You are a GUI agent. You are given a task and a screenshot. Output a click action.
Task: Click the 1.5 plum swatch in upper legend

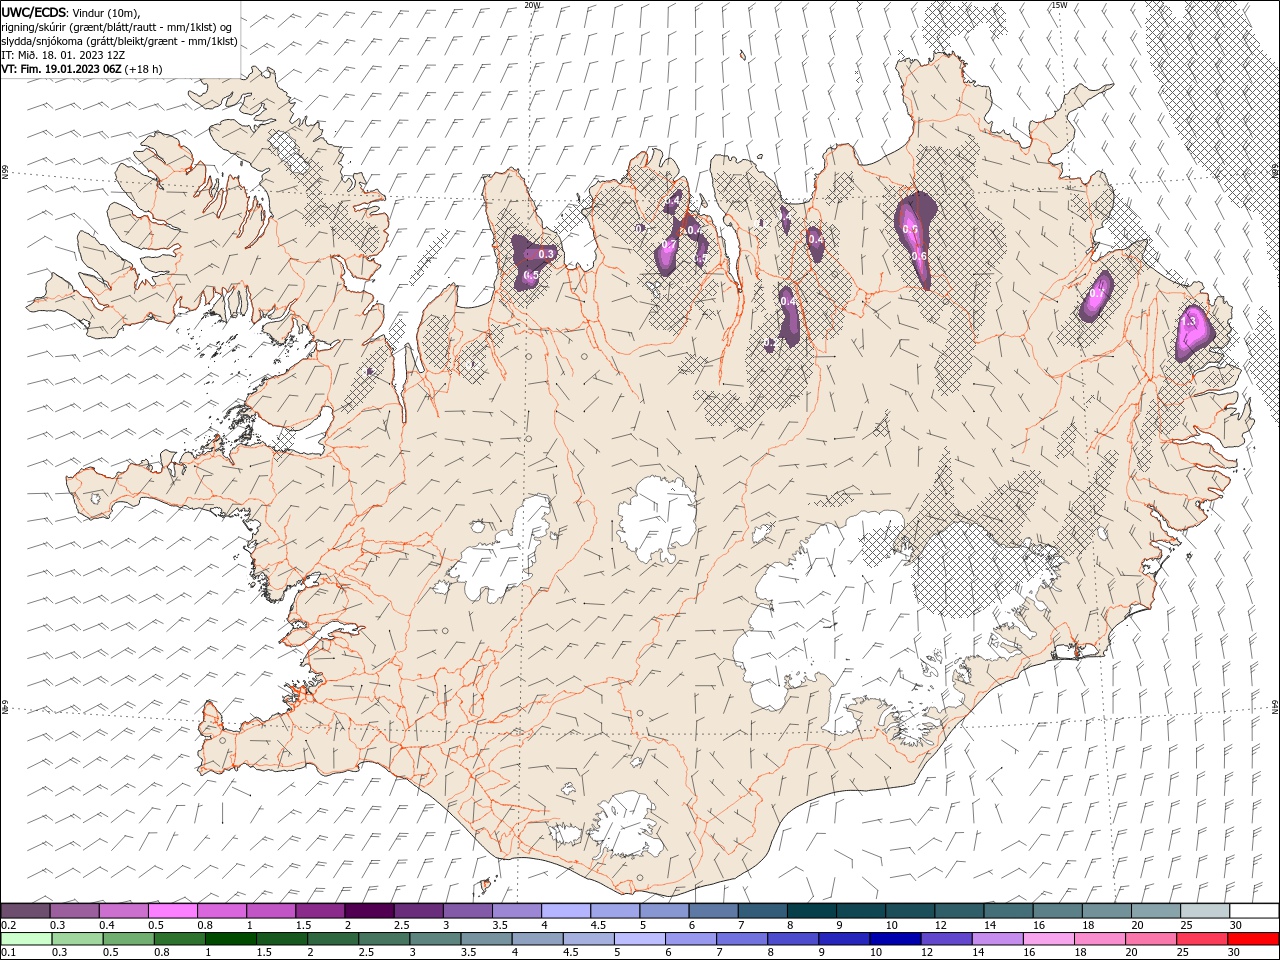319,910
